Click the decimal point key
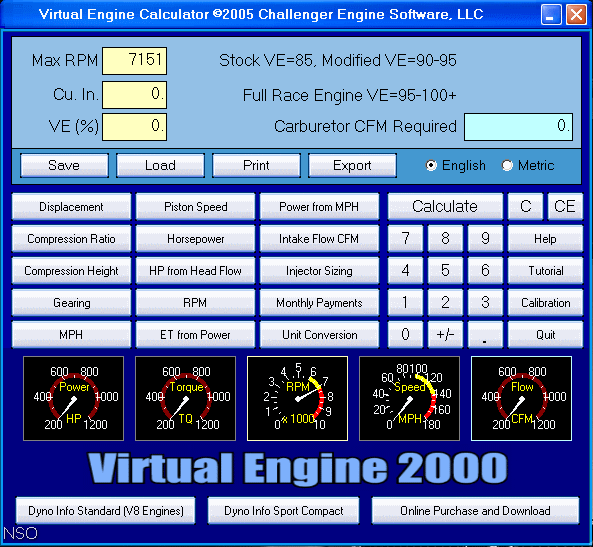 485,334
